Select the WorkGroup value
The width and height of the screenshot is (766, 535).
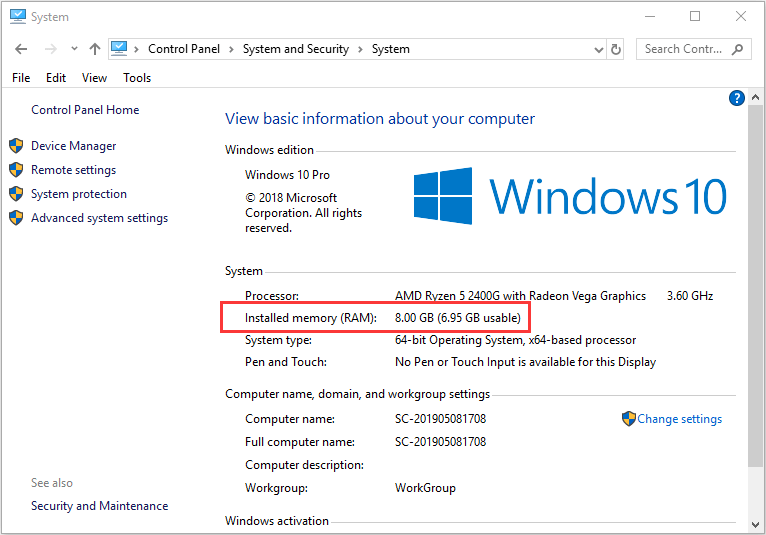[x=425, y=488]
